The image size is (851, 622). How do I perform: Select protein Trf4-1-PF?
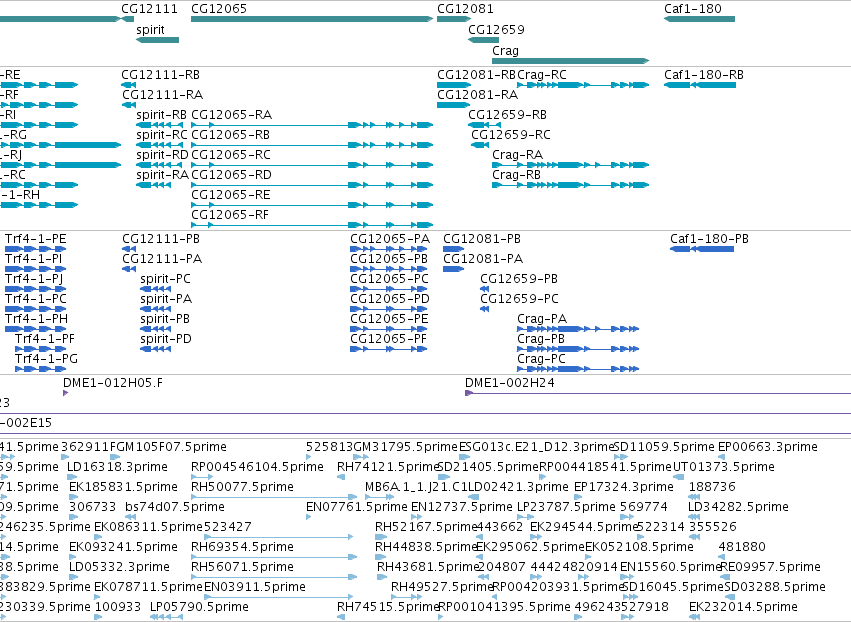(40, 349)
